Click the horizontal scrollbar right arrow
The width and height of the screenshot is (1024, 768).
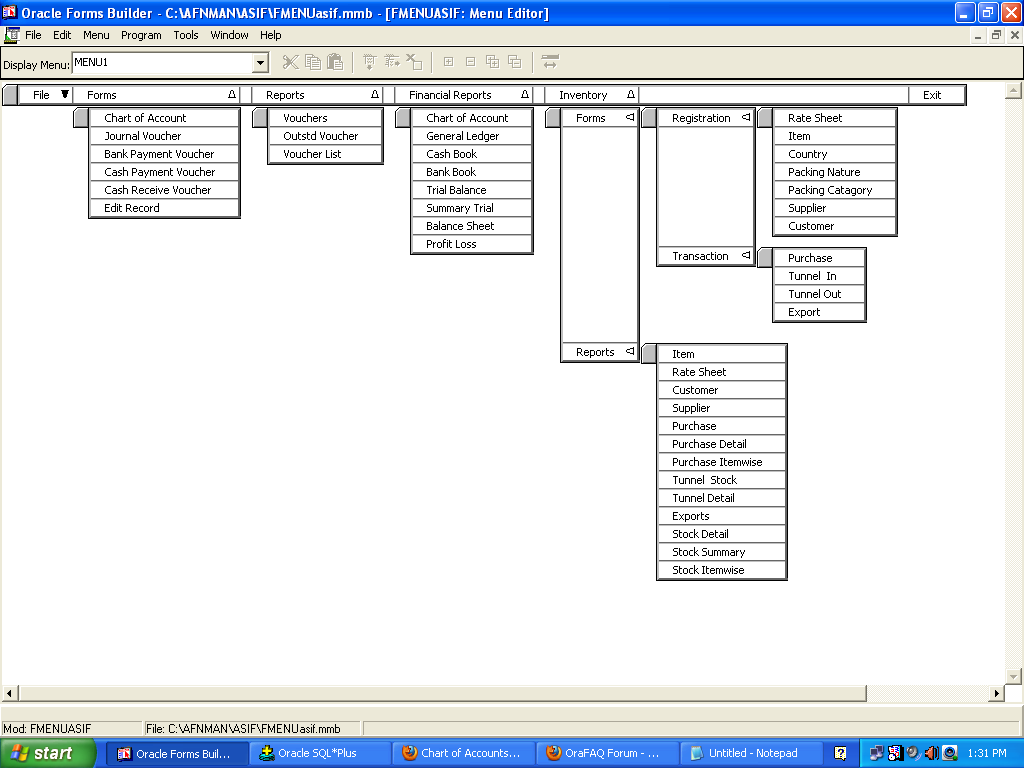(x=997, y=693)
